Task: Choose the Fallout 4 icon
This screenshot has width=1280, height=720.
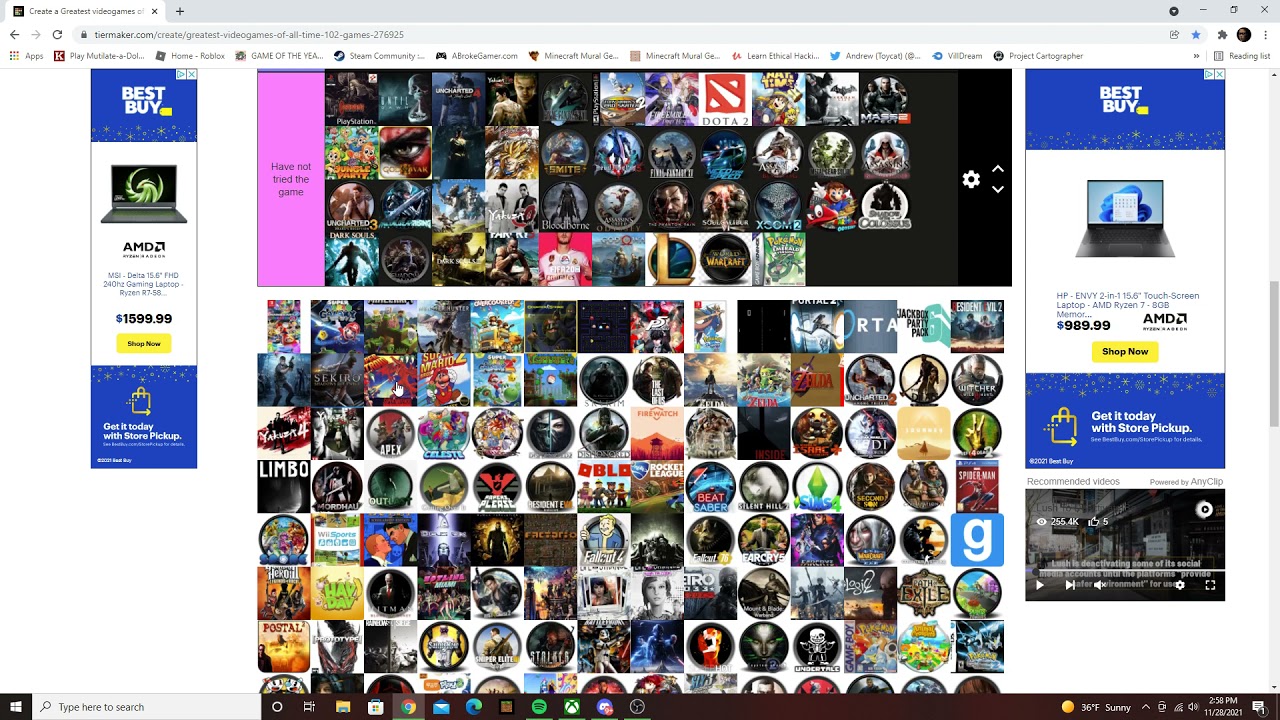Action: (604, 540)
